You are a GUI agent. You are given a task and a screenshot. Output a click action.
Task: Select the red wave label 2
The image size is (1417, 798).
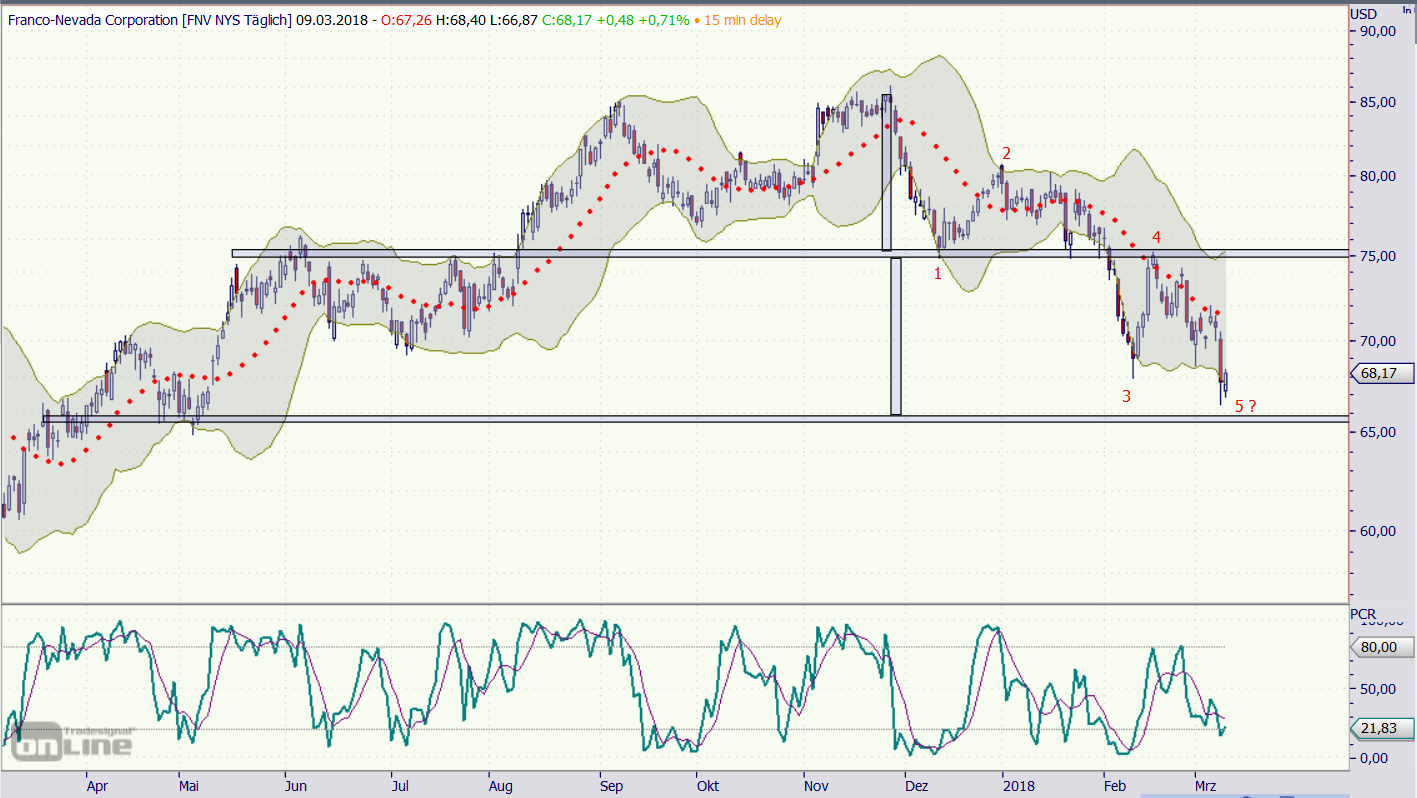tap(1006, 153)
